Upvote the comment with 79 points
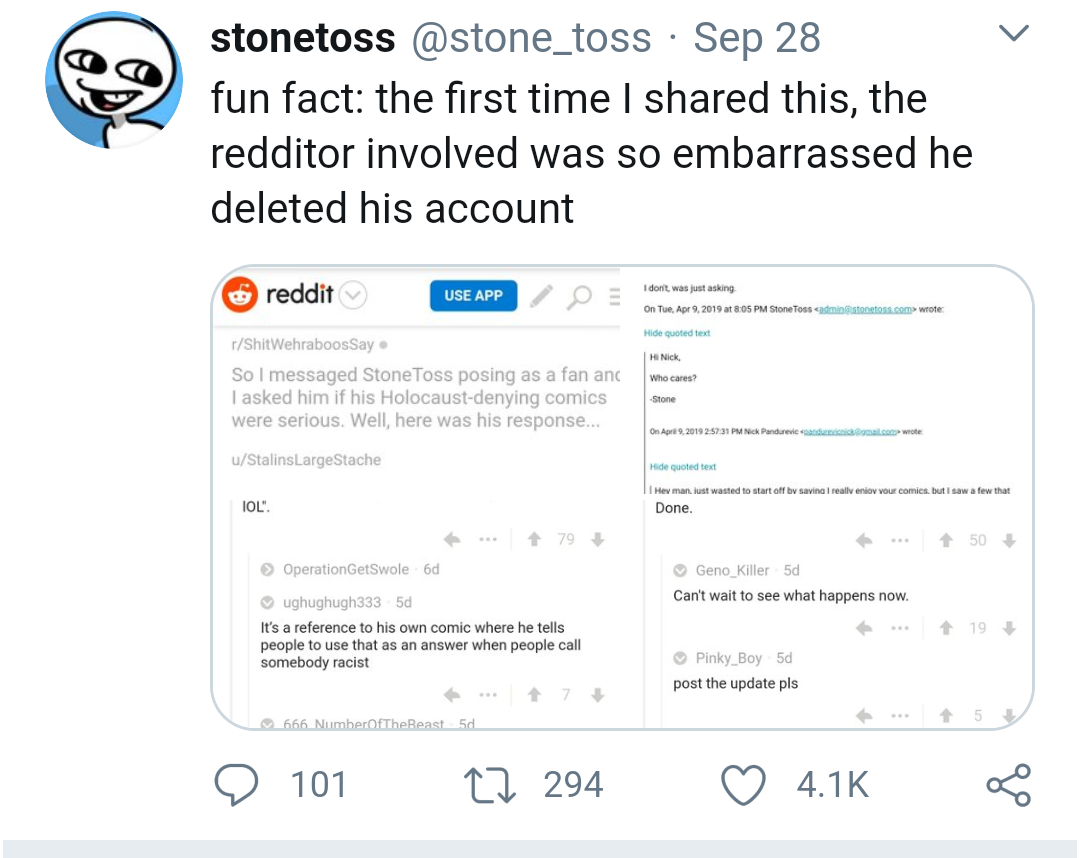Viewport: 1080px width, 858px height. point(534,539)
